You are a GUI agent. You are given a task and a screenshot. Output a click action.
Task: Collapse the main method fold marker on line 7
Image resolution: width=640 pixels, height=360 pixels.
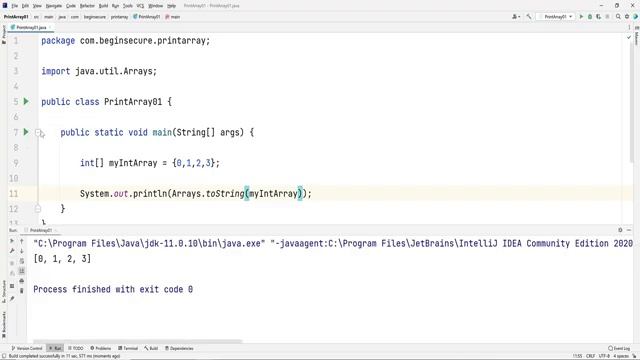click(38, 132)
